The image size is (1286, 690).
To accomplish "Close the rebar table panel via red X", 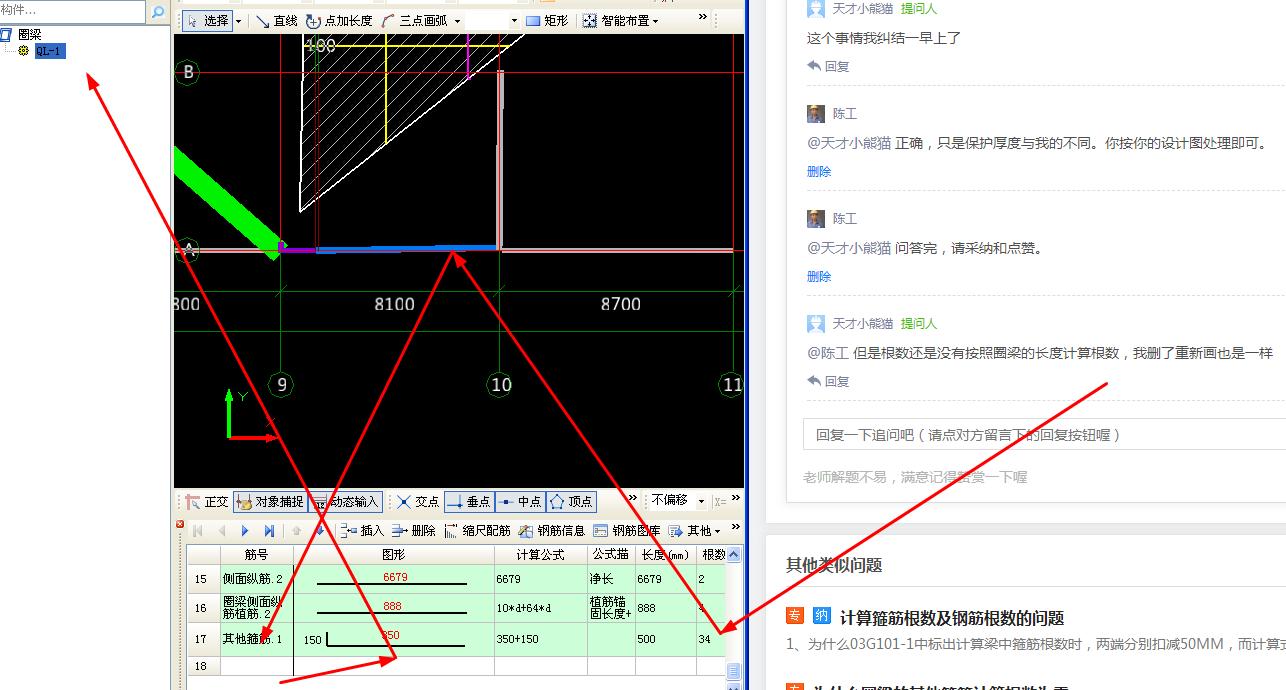I will tap(181, 525).
